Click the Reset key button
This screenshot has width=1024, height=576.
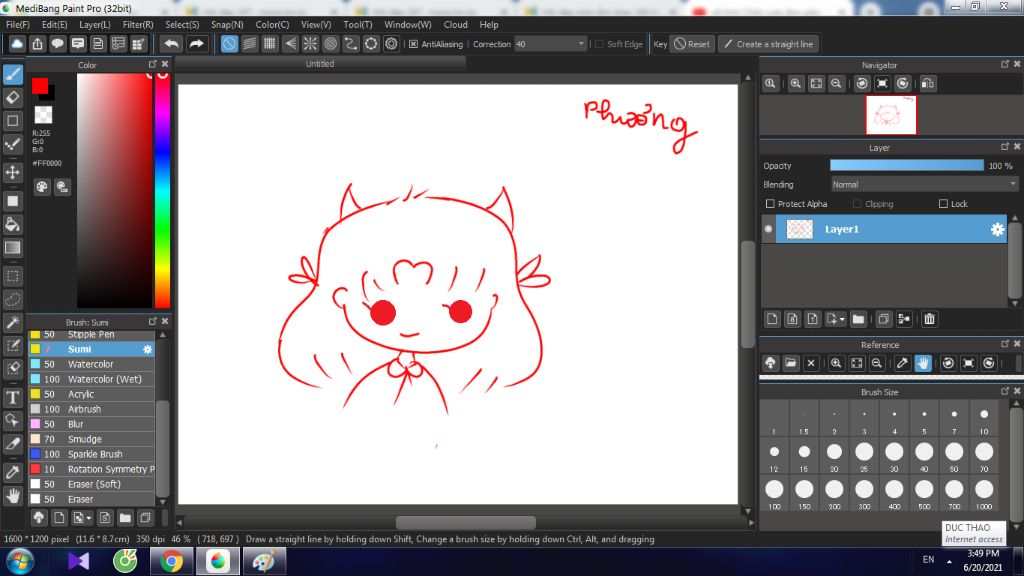tap(692, 44)
